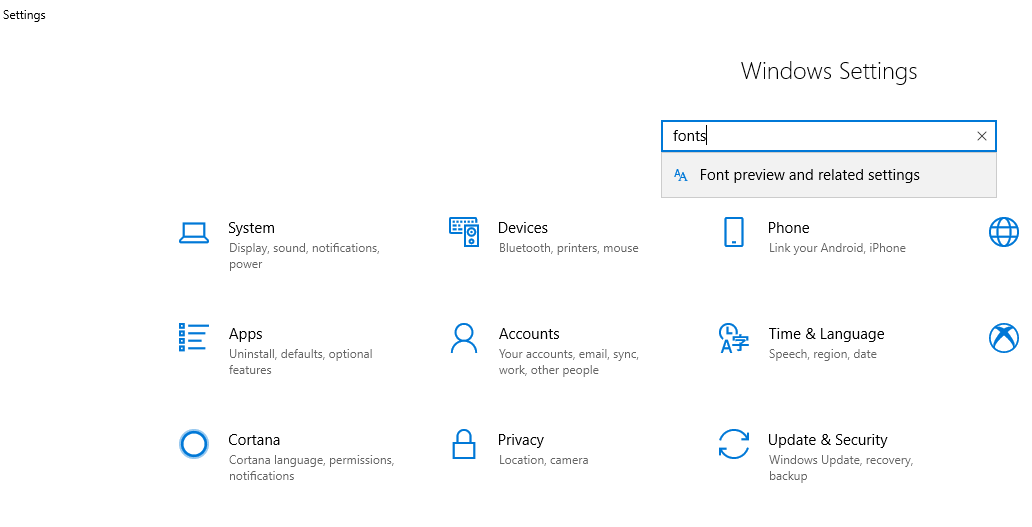
Task: Open Devices keyboard and speaker icon
Action: (x=464, y=232)
